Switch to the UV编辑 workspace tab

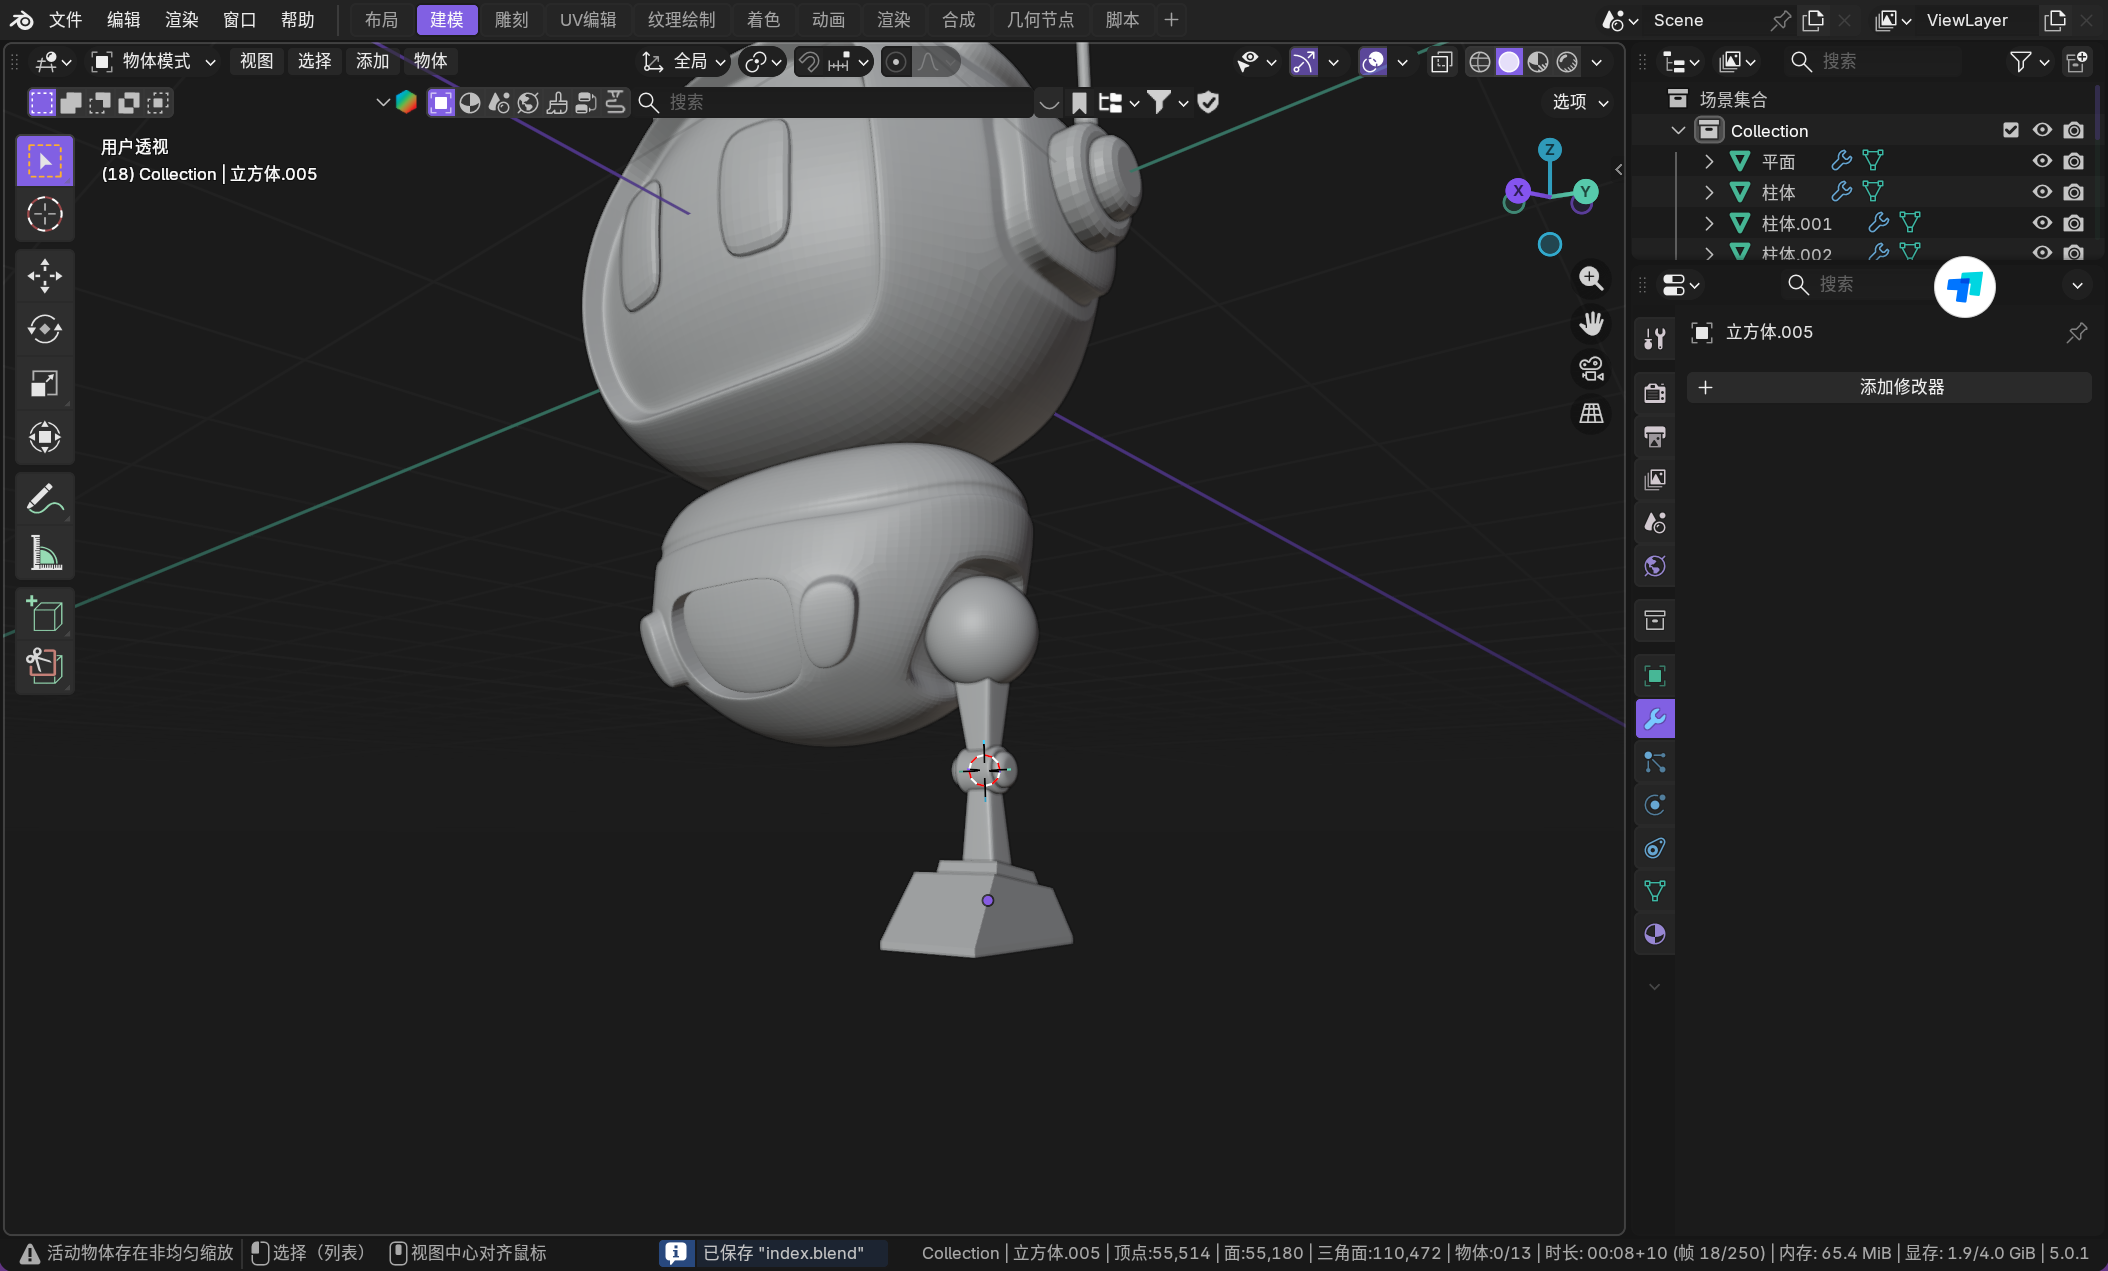(x=587, y=20)
